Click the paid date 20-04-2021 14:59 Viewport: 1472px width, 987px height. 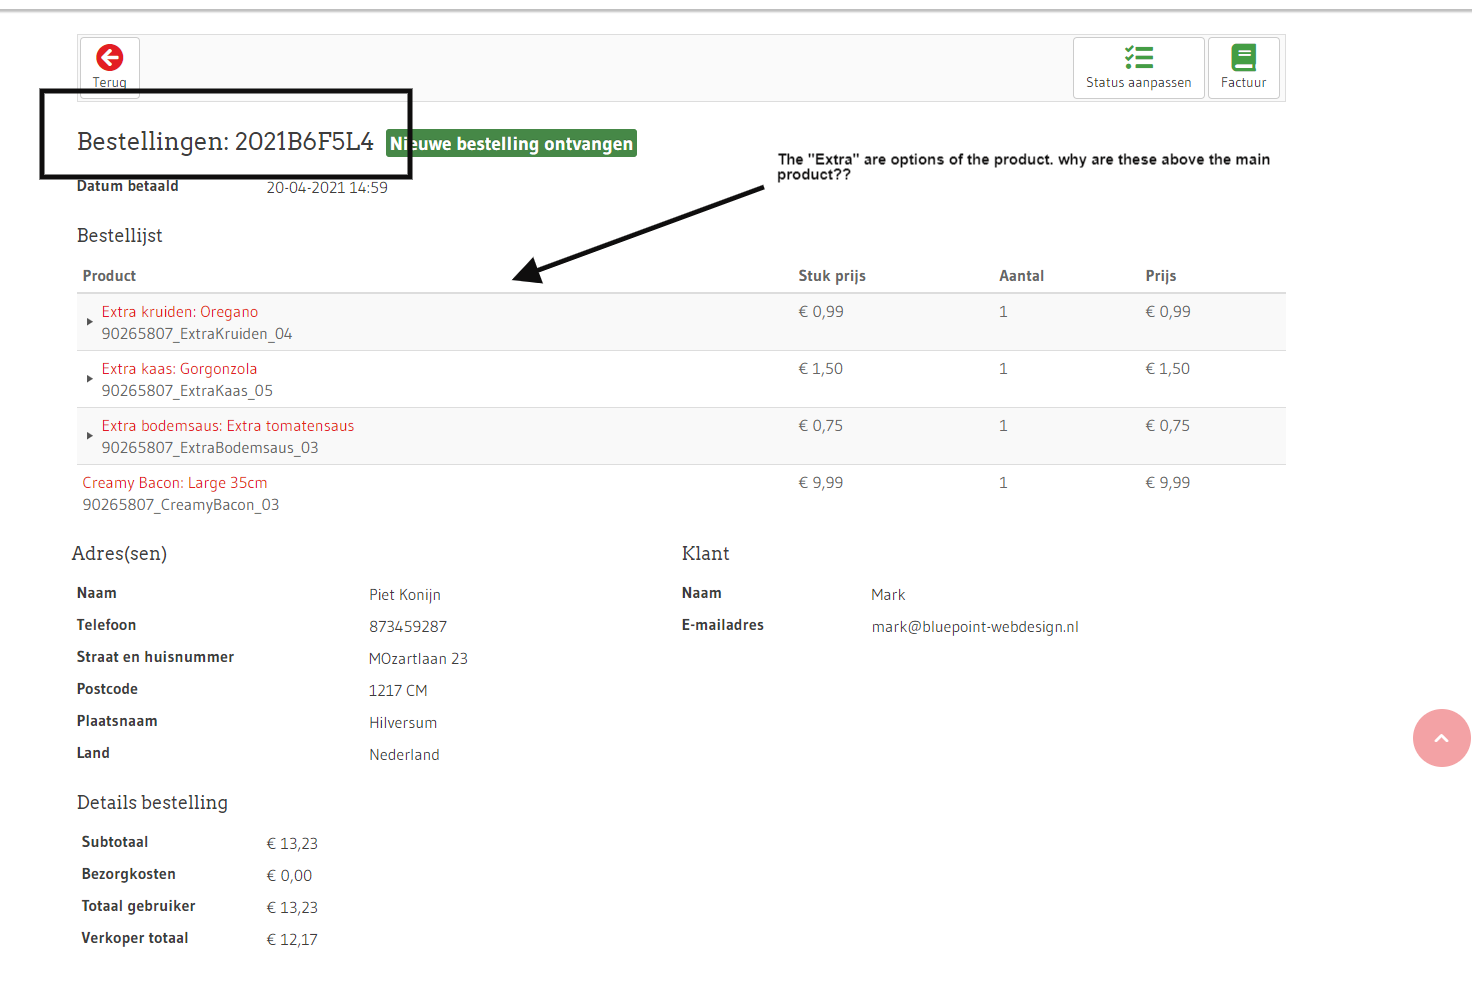click(327, 188)
